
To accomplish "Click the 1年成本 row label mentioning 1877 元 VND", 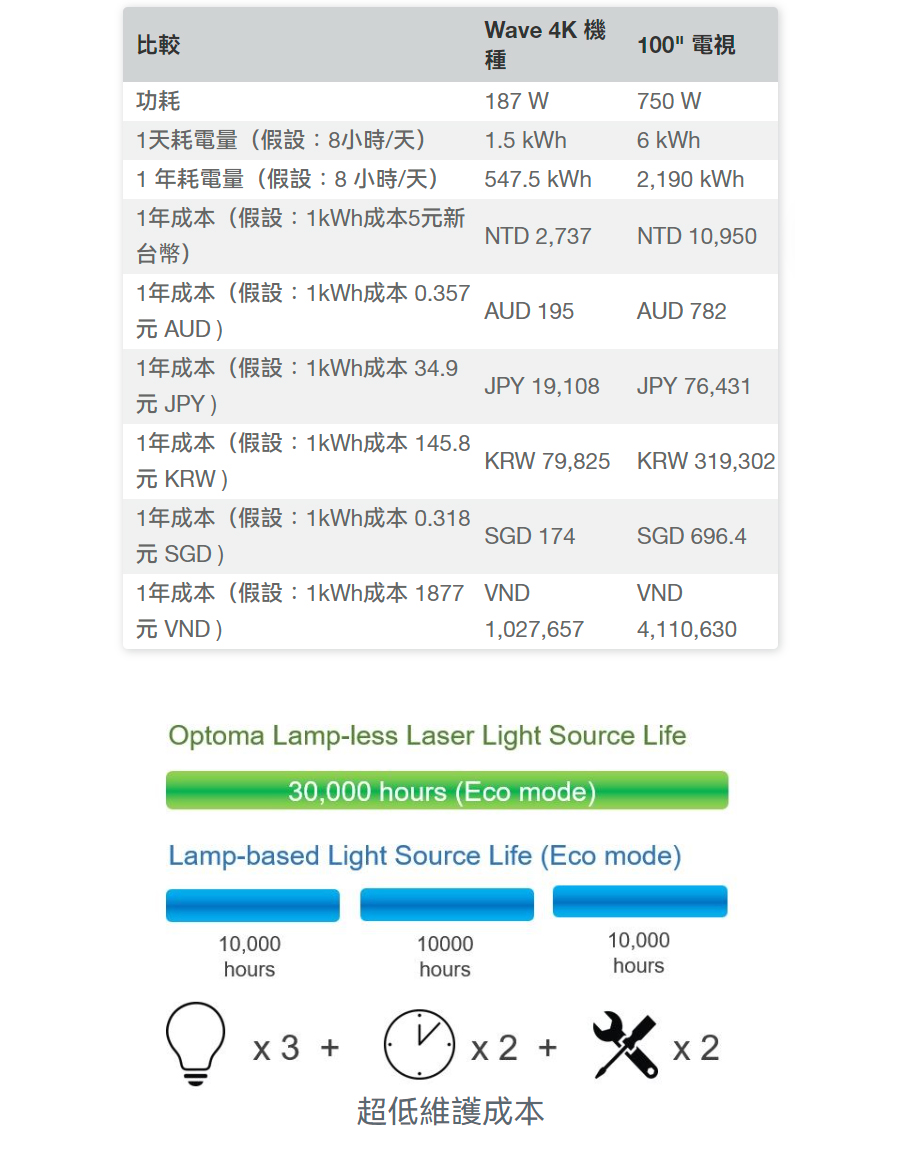I will (300, 610).
